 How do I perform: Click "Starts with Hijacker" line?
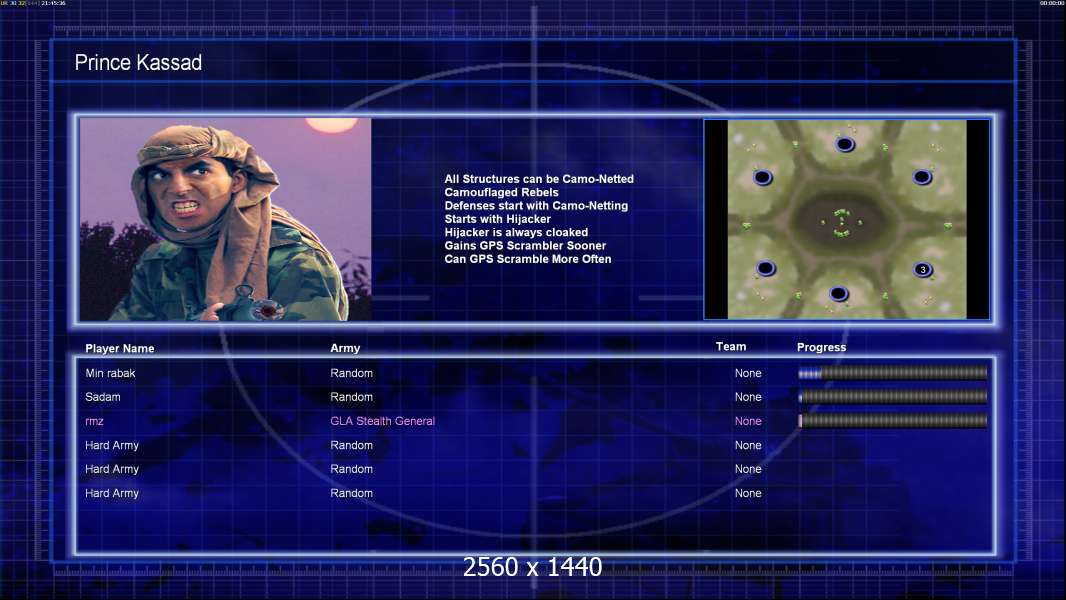click(498, 219)
